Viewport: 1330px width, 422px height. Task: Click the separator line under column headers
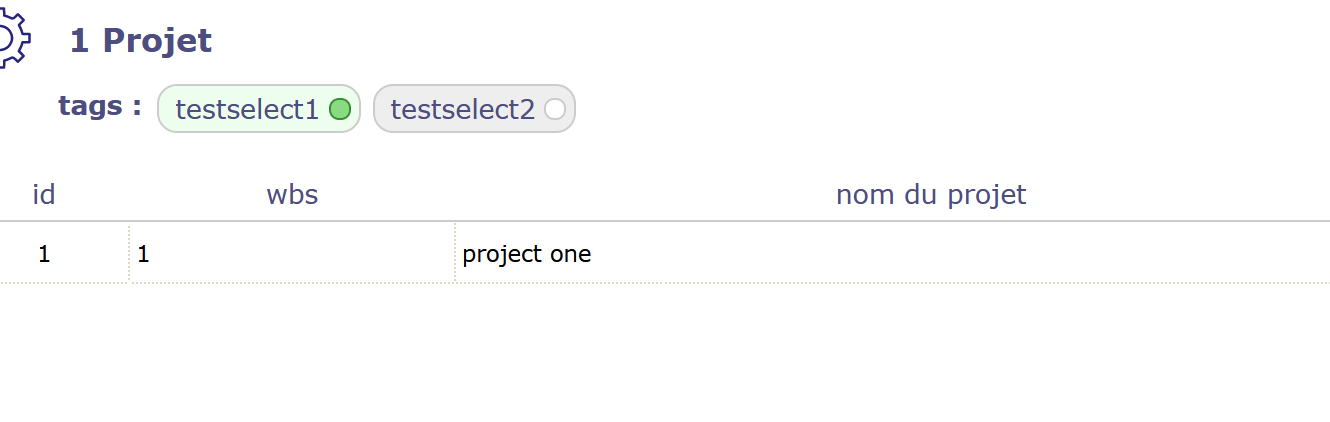pos(665,221)
